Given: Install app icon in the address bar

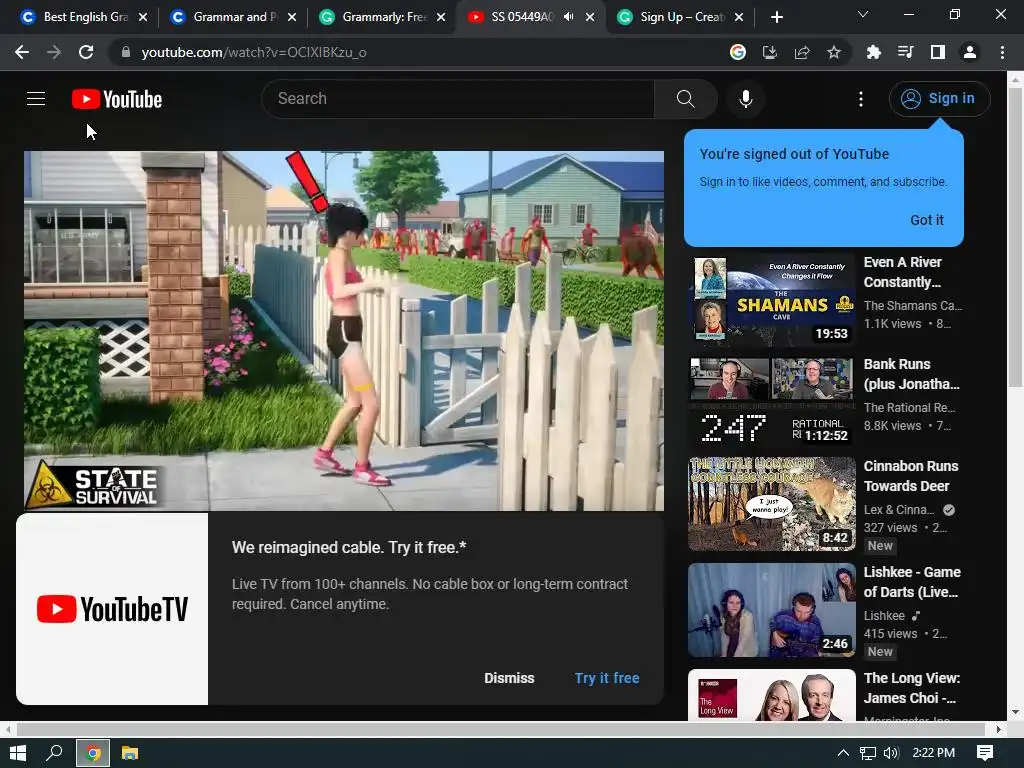Looking at the screenshot, I should pyautogui.click(x=770, y=52).
